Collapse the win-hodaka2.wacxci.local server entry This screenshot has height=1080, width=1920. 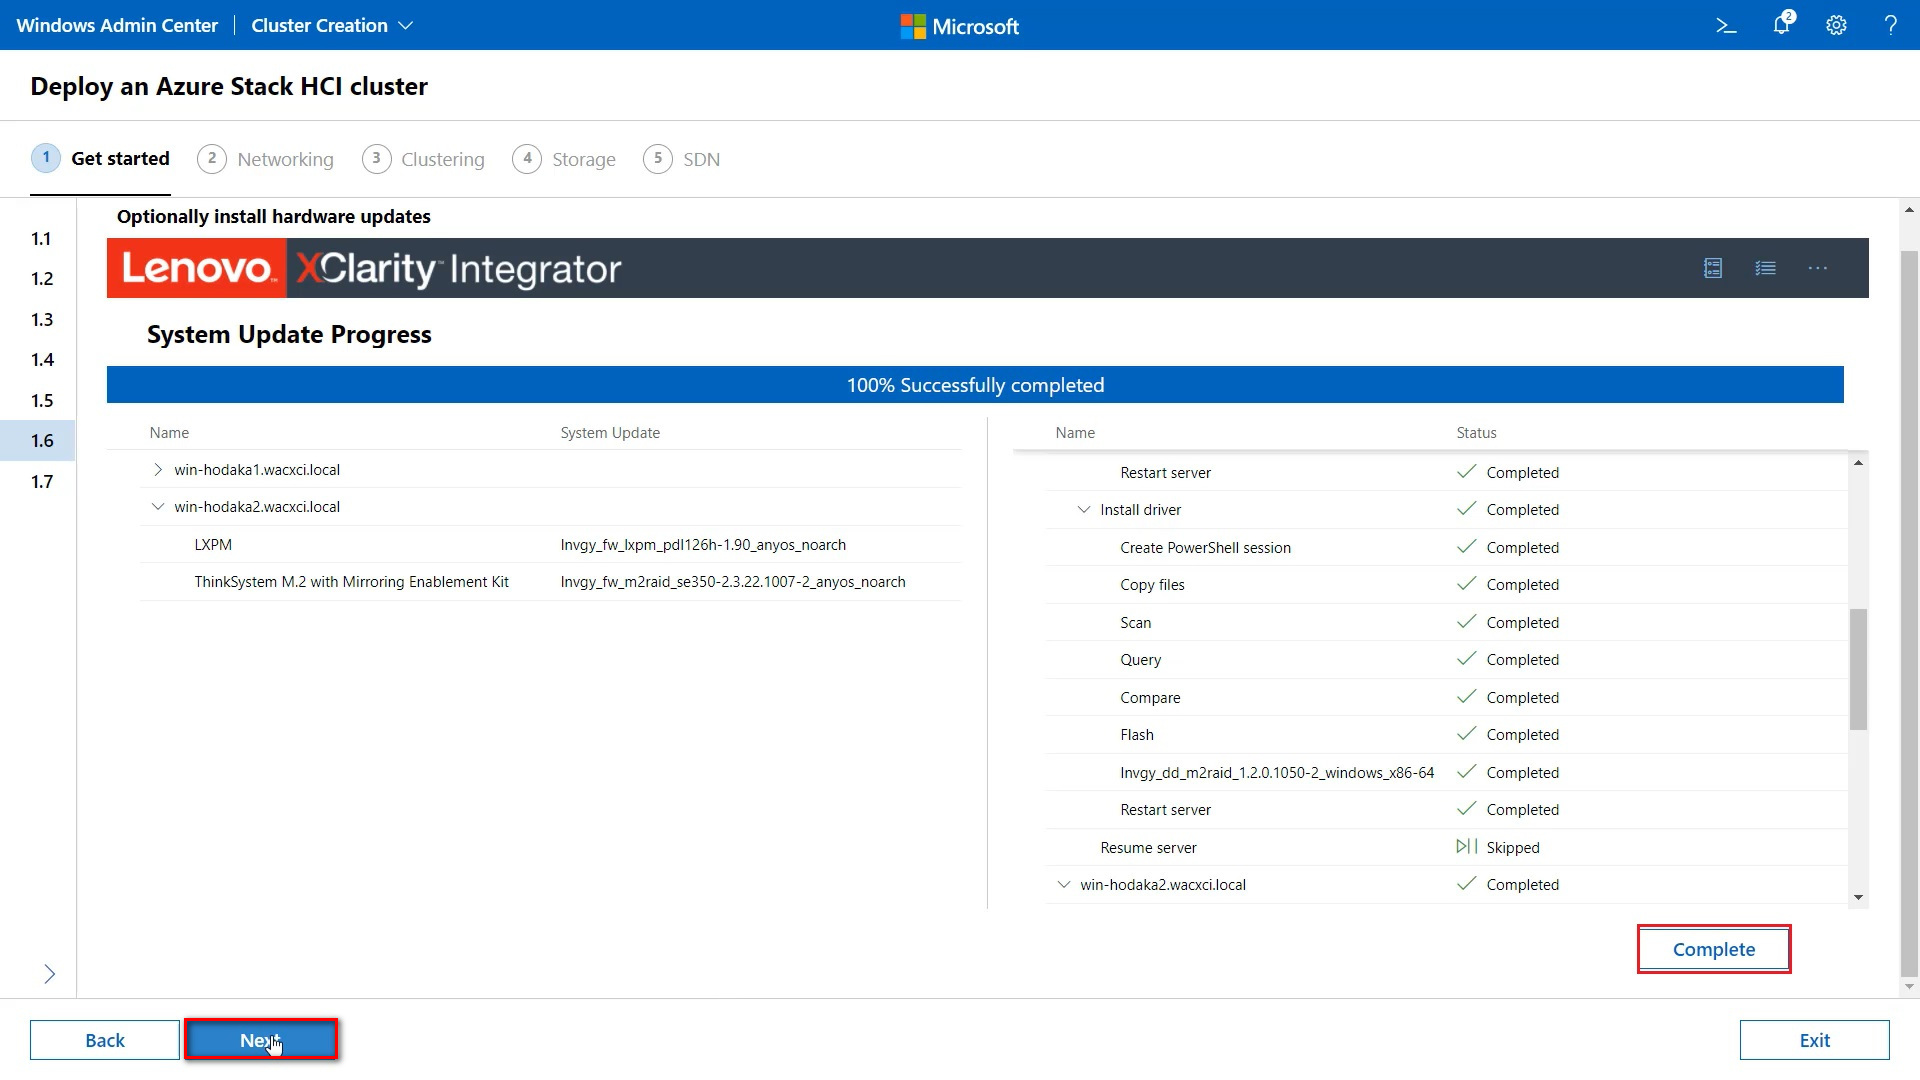(158, 506)
